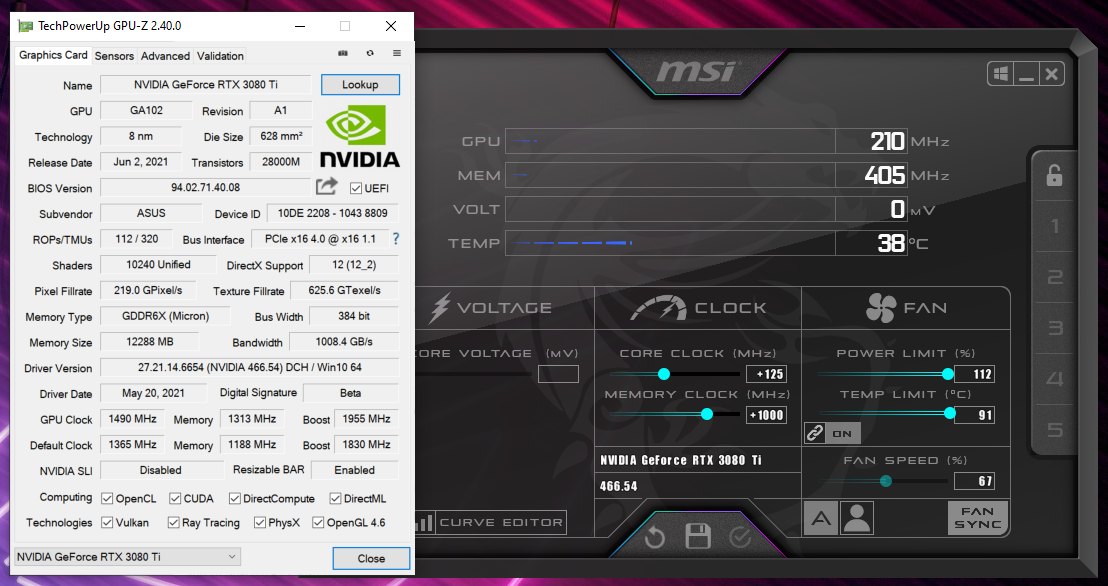This screenshot has height=586, width=1108.
Task: Open the GPU-Z hamburger menu
Action: click(396, 54)
